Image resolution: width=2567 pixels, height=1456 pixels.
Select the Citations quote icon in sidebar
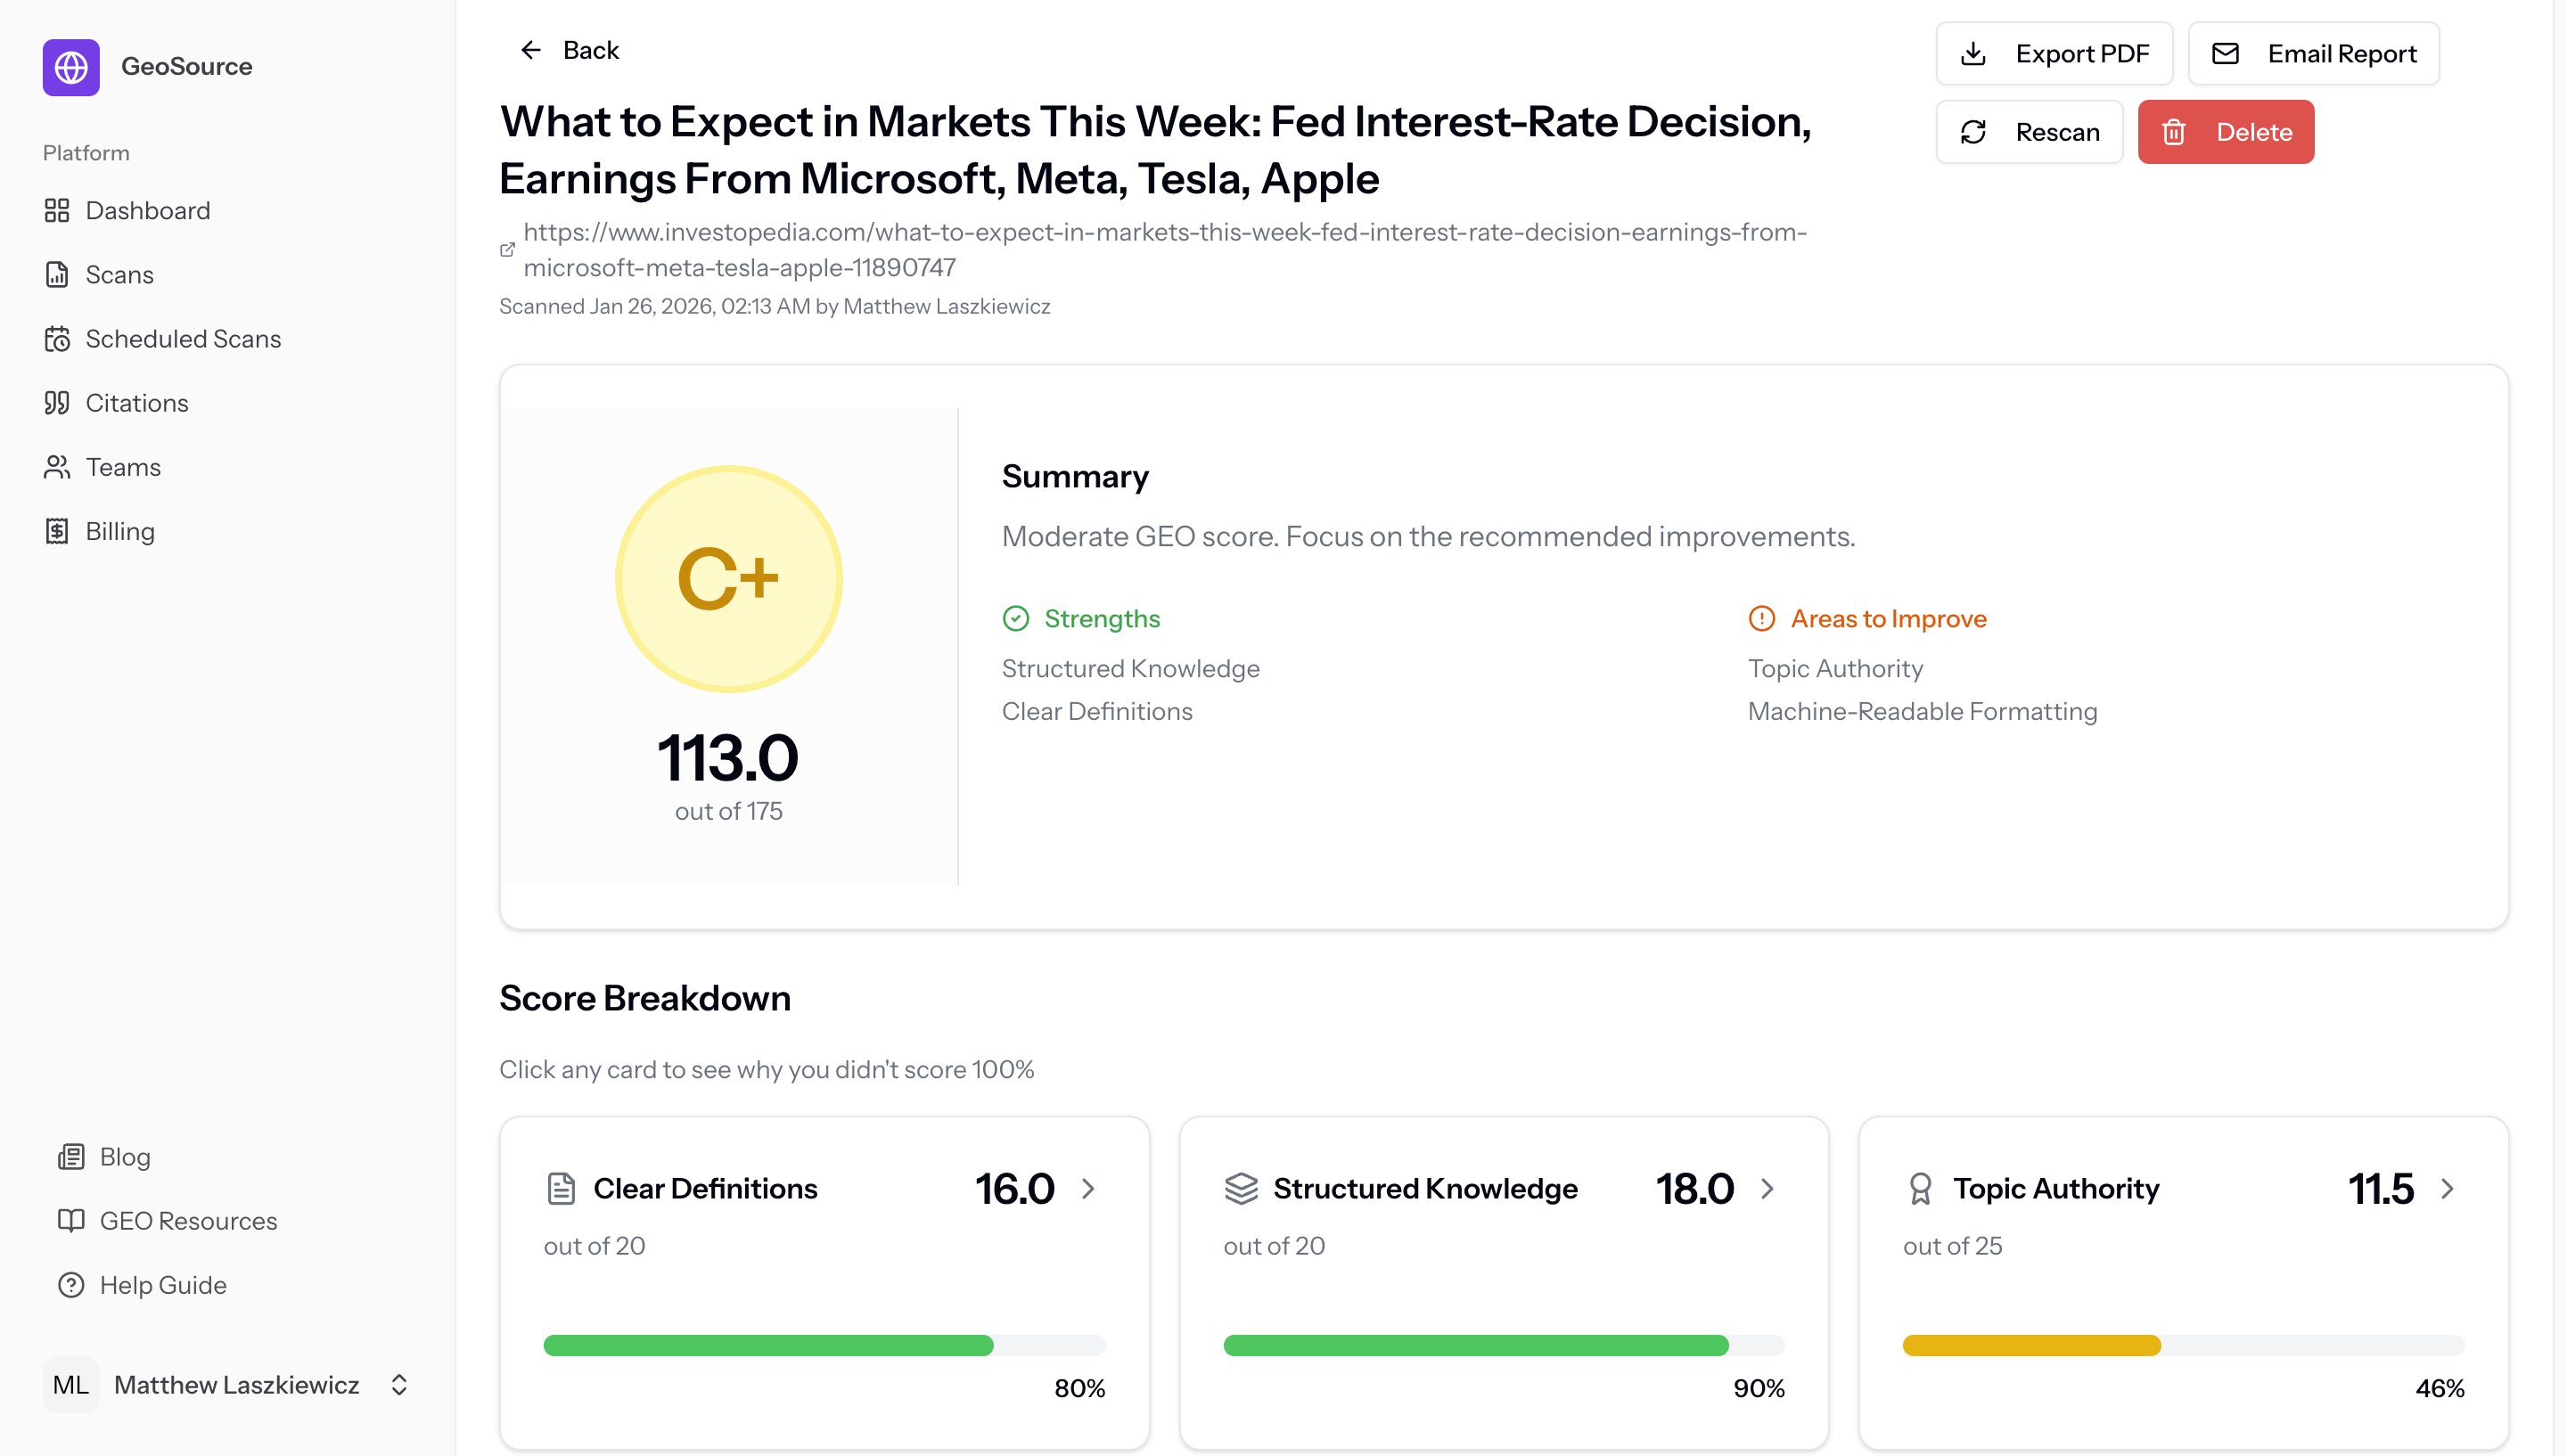tap(58, 403)
